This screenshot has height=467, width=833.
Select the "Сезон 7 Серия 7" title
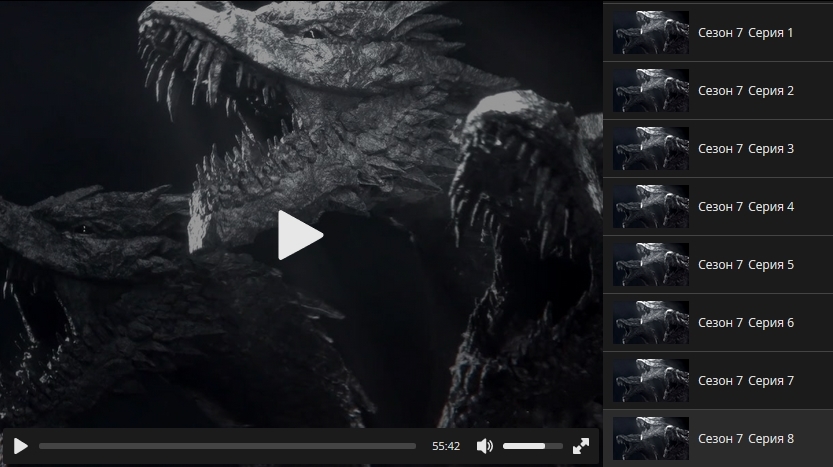coord(746,380)
